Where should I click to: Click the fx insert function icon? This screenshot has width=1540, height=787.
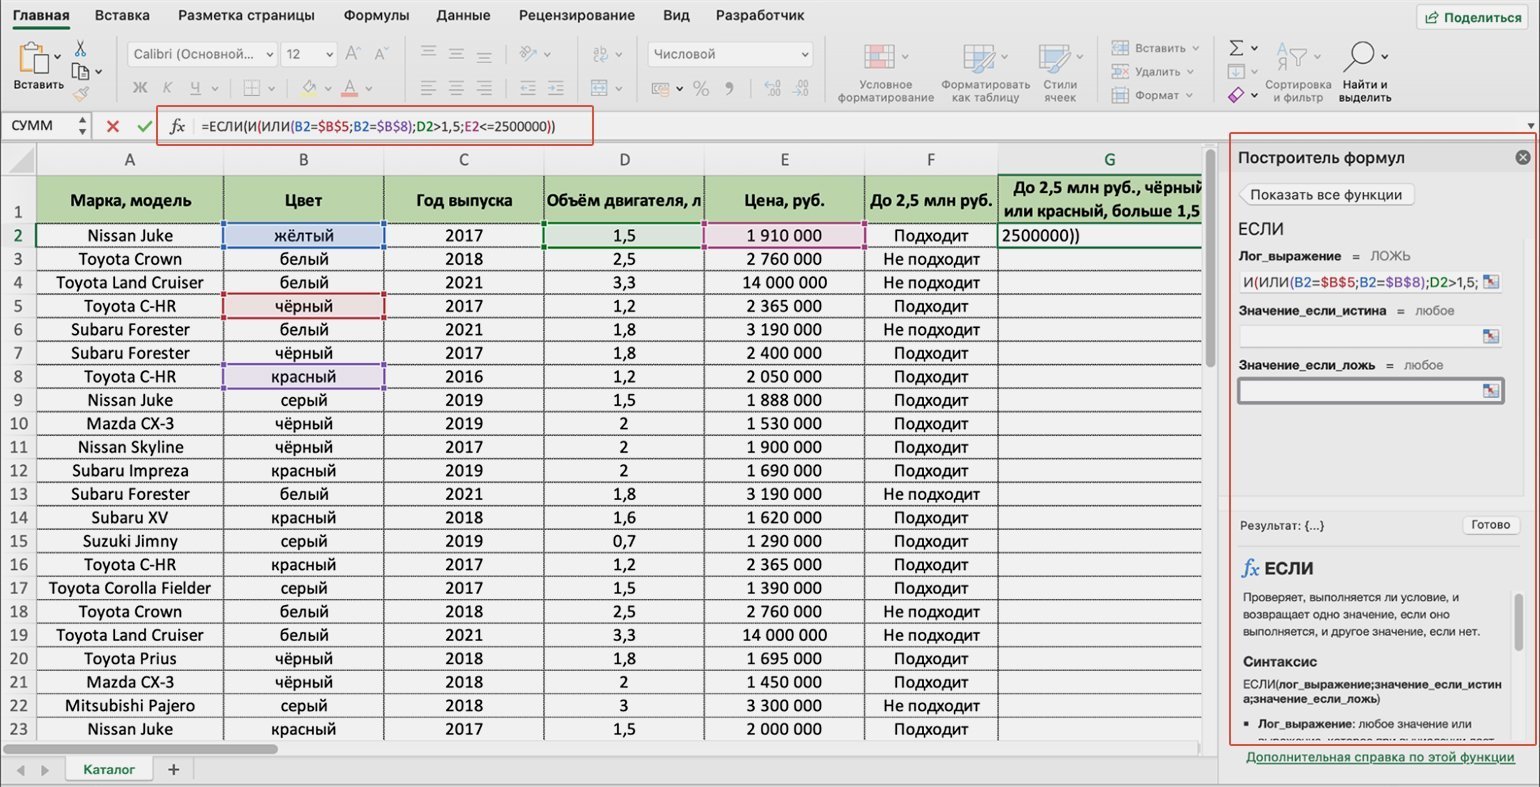click(x=177, y=126)
